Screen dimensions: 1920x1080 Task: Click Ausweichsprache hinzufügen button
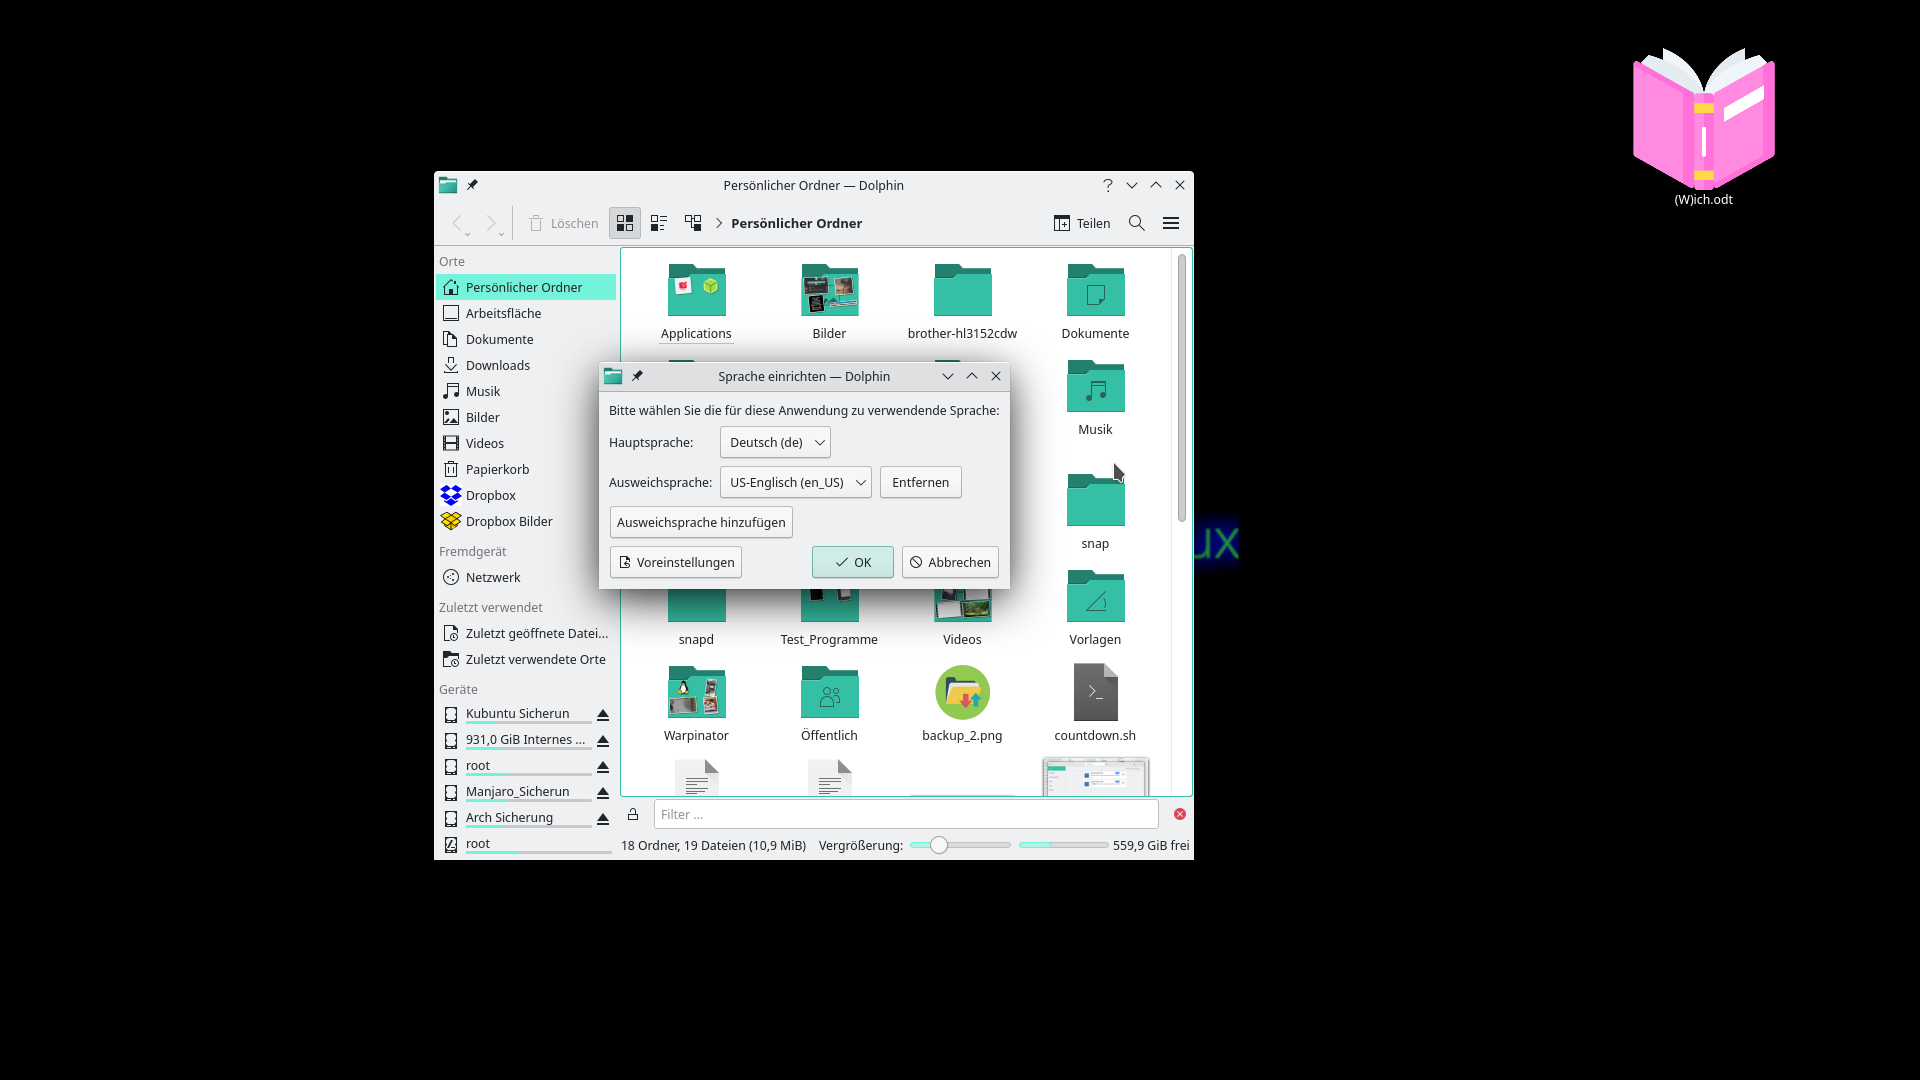[x=700, y=521]
